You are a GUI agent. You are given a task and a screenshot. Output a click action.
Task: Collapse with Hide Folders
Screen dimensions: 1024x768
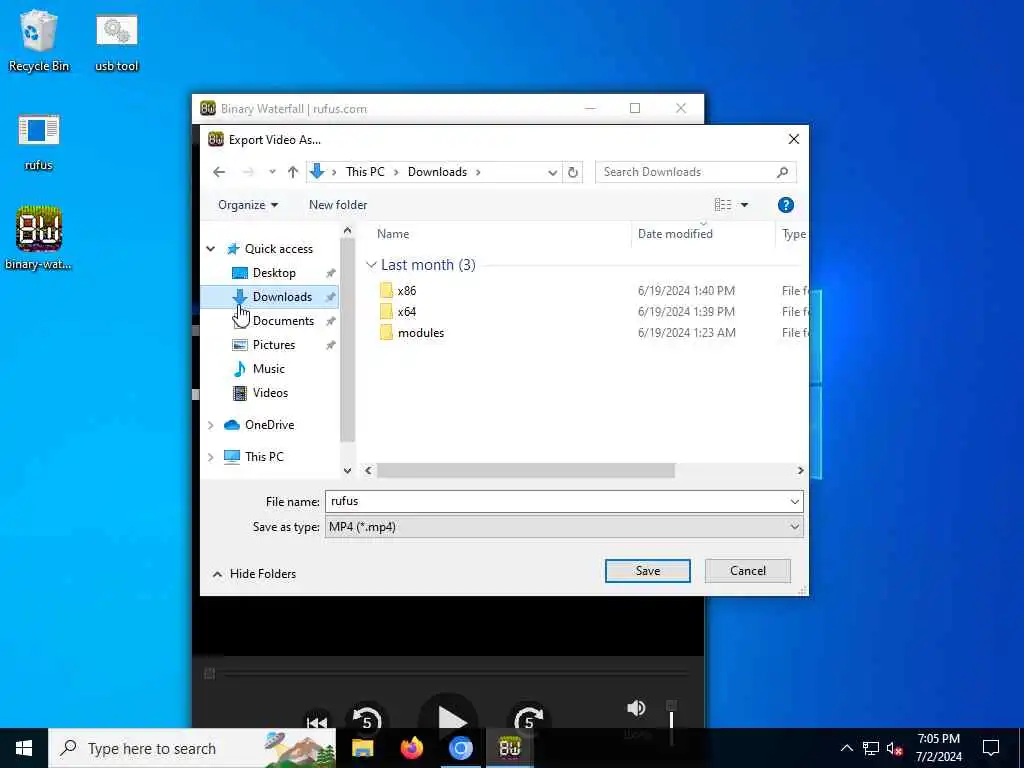255,574
